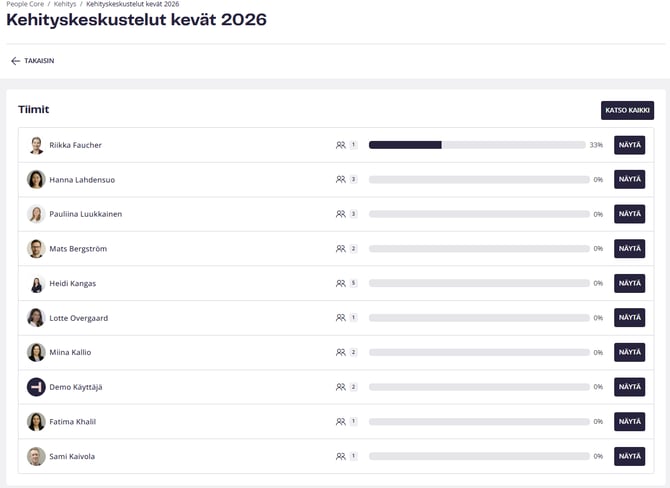This screenshot has width=670, height=488.
Task: Click Takaisin to go back
Action: (x=39, y=61)
